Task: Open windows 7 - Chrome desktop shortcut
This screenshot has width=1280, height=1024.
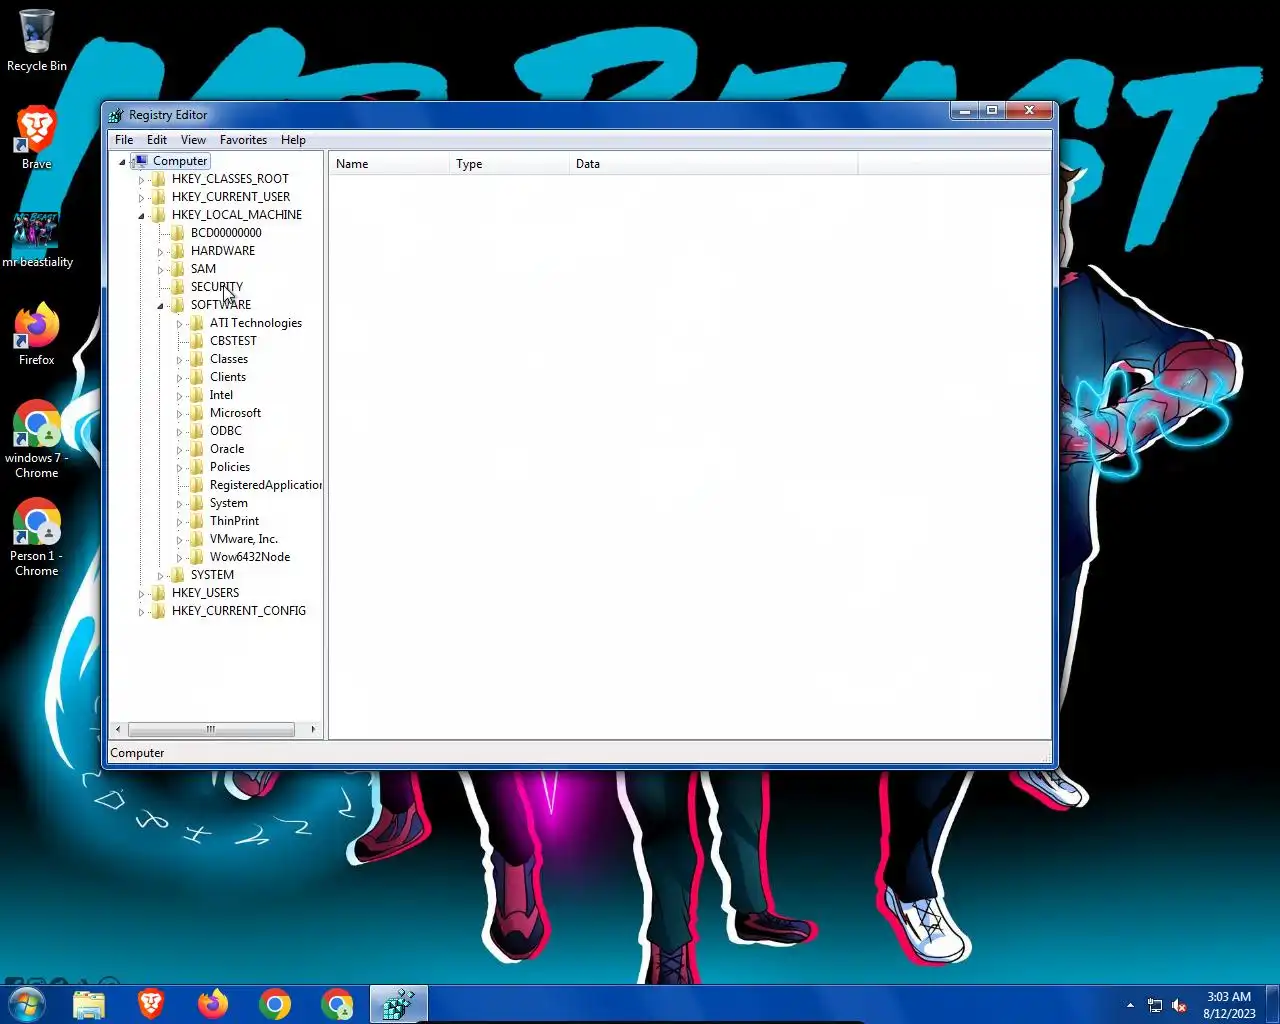Action: (37, 440)
